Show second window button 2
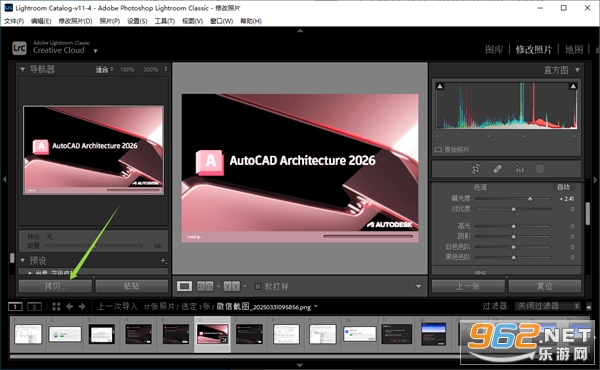This screenshot has width=600, height=370. tap(34, 306)
